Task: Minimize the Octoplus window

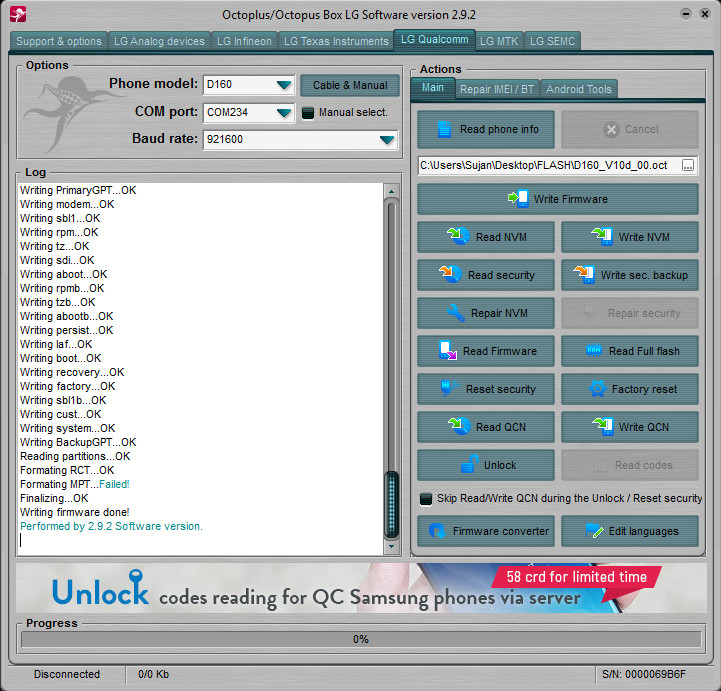Action: [686, 14]
